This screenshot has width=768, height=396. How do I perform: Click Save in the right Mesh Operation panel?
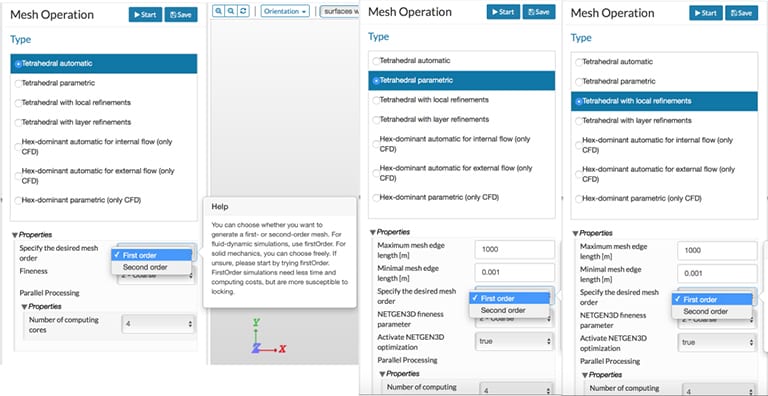(x=742, y=13)
